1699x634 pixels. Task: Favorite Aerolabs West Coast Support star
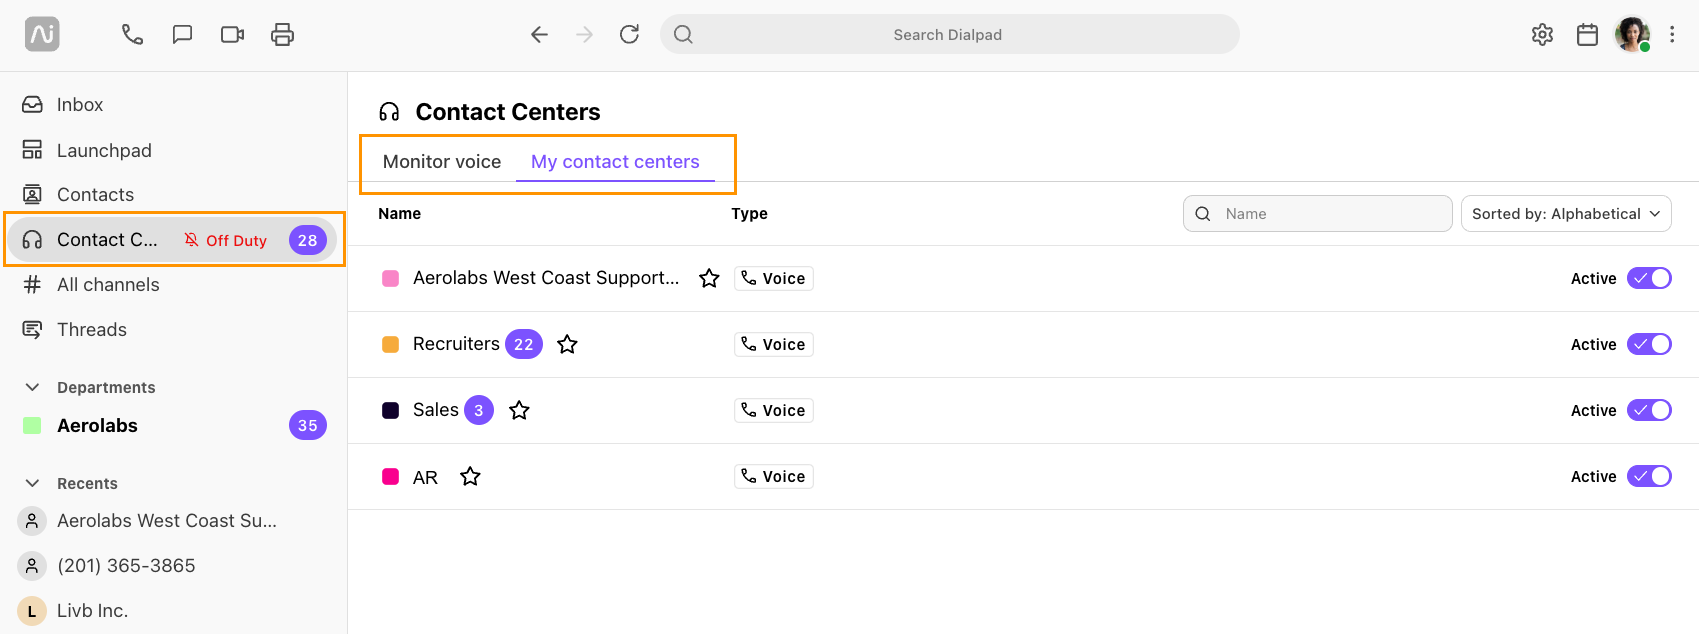[x=709, y=278]
